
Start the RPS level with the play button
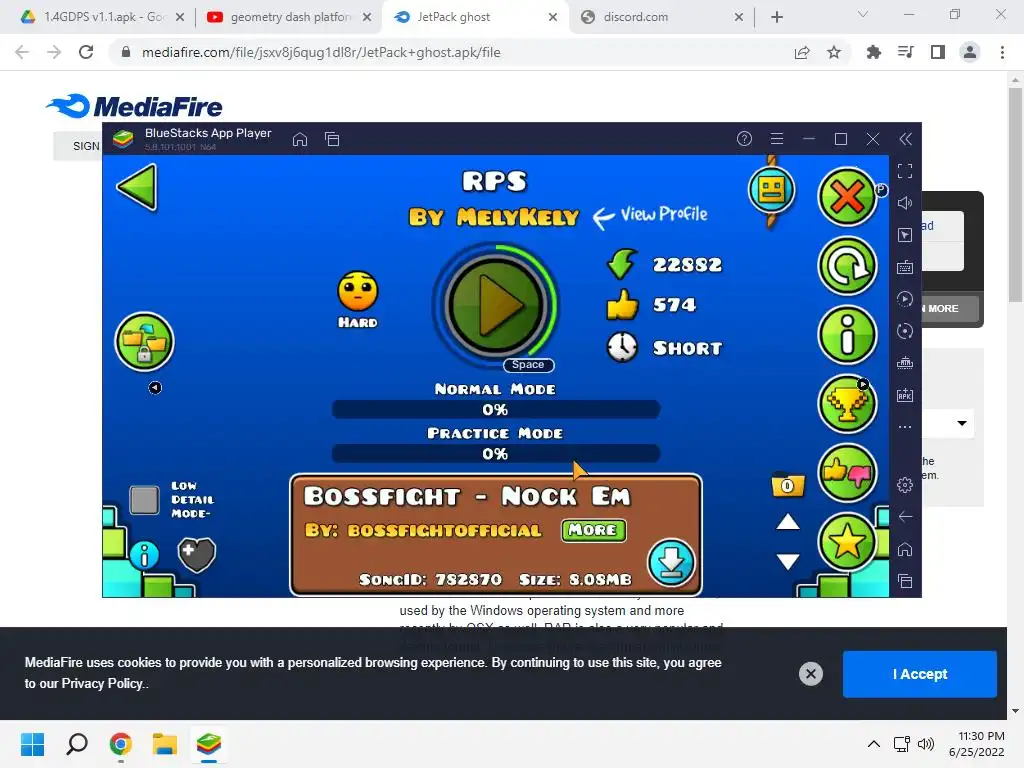[496, 304]
